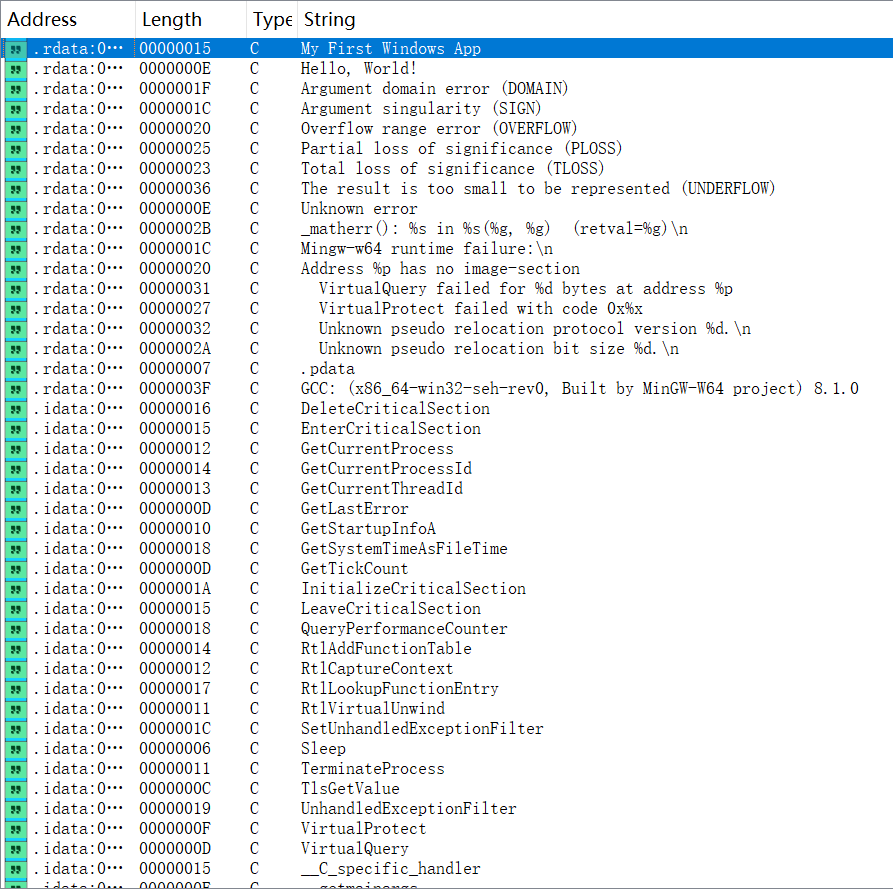Click icon beside VirtualProtect import row
This screenshot has width=893, height=889.
16,829
